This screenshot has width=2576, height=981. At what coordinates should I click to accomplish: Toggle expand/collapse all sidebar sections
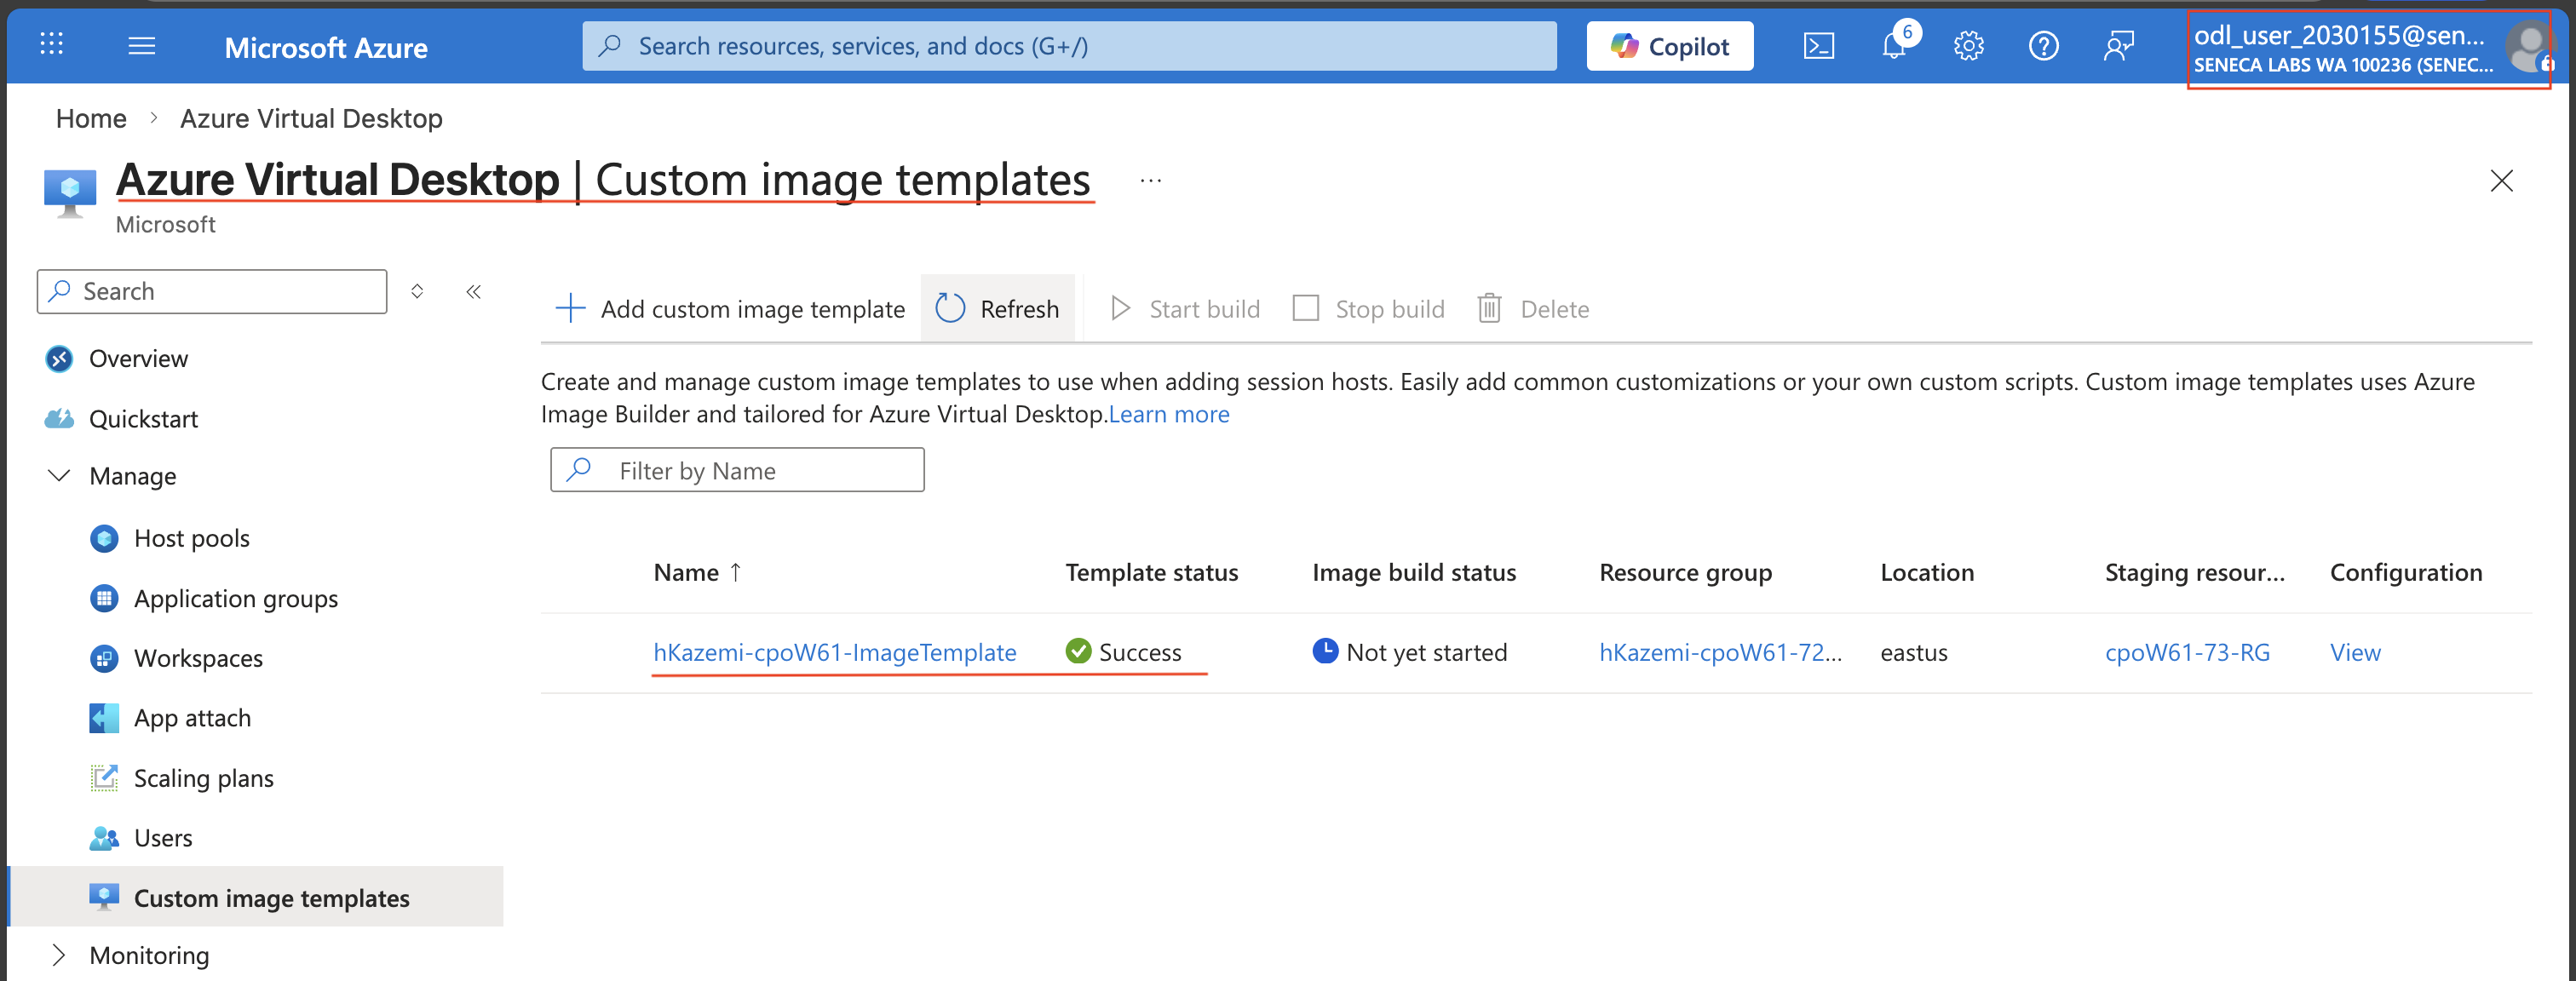click(417, 291)
